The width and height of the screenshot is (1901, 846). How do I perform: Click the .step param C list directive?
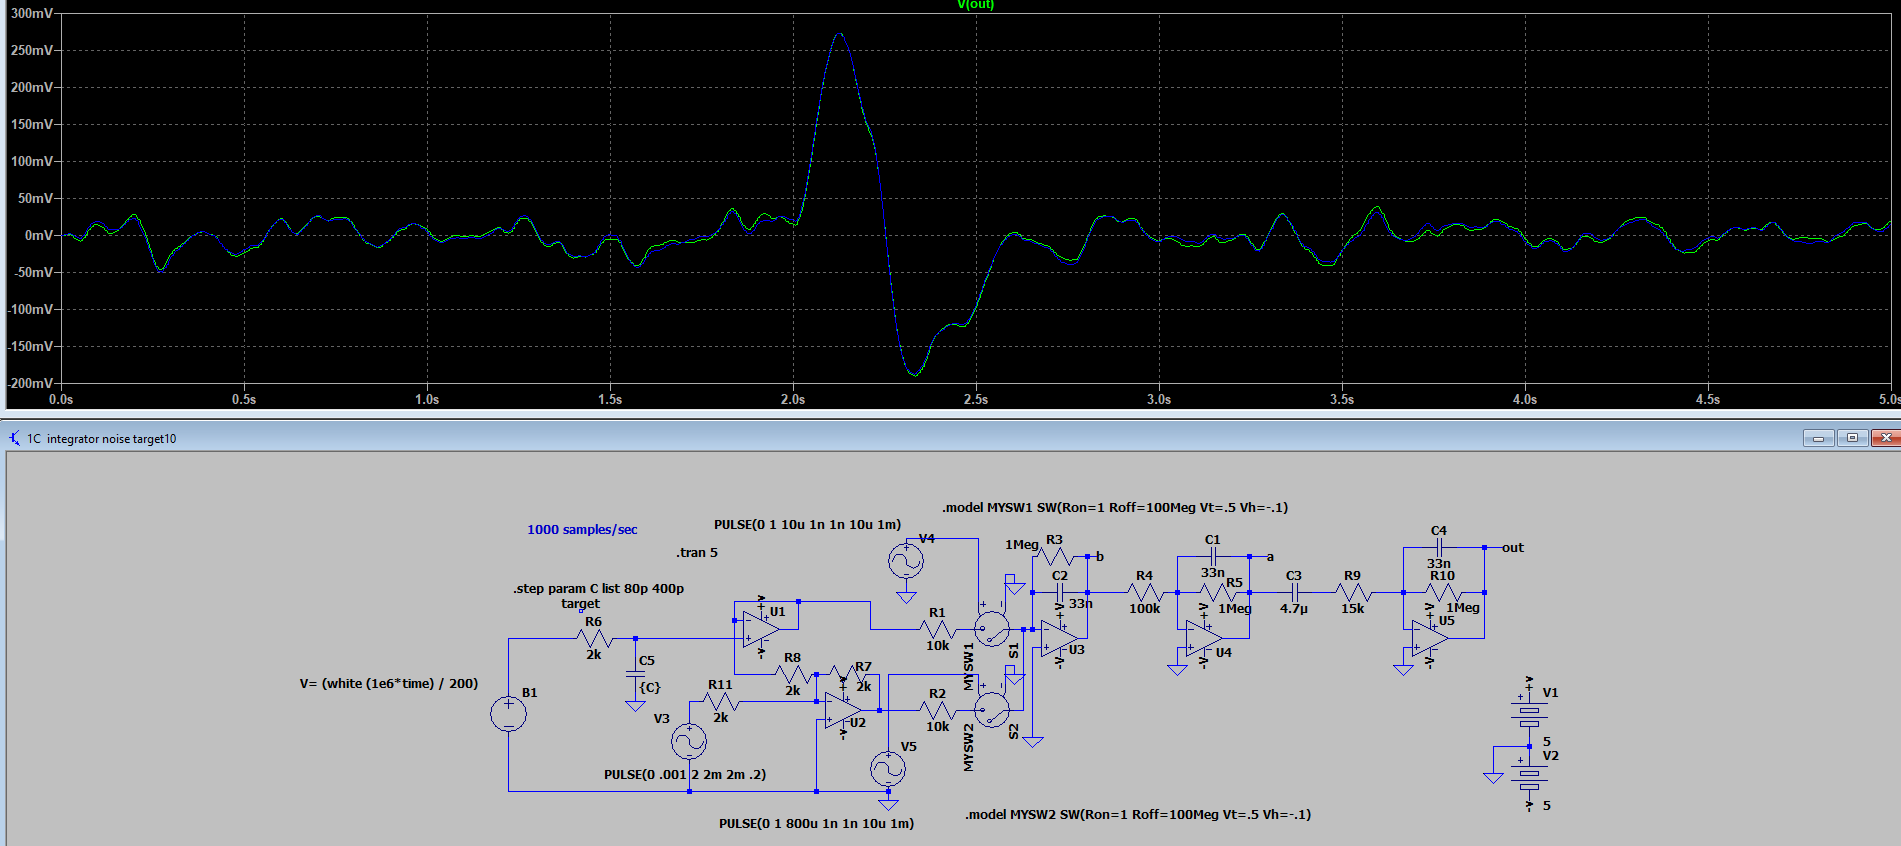[x=598, y=588]
